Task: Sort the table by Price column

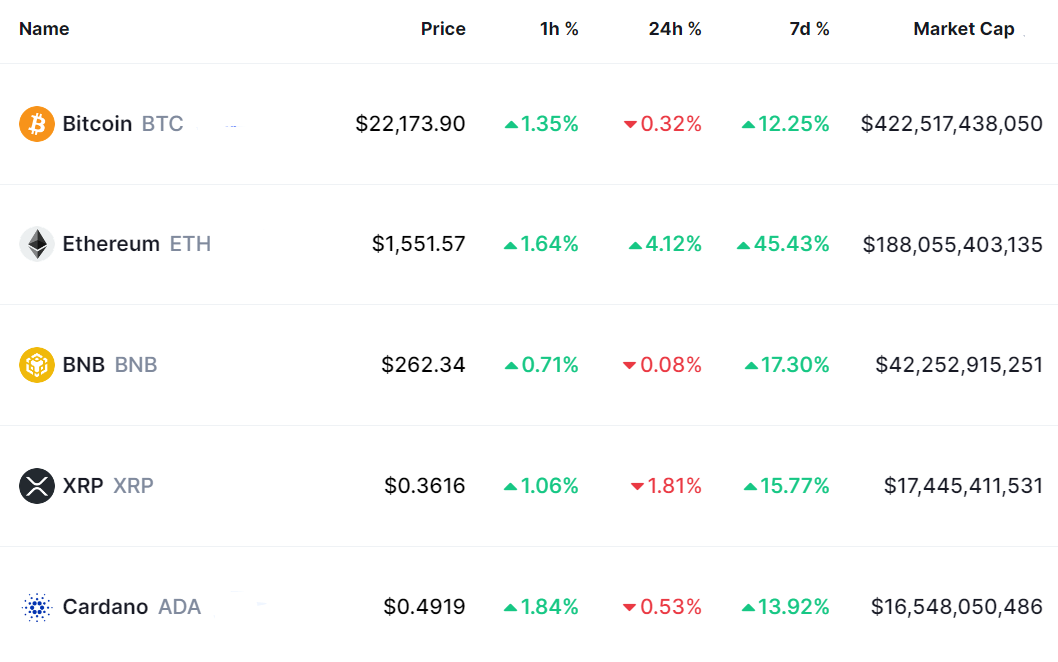Action: pyautogui.click(x=443, y=29)
